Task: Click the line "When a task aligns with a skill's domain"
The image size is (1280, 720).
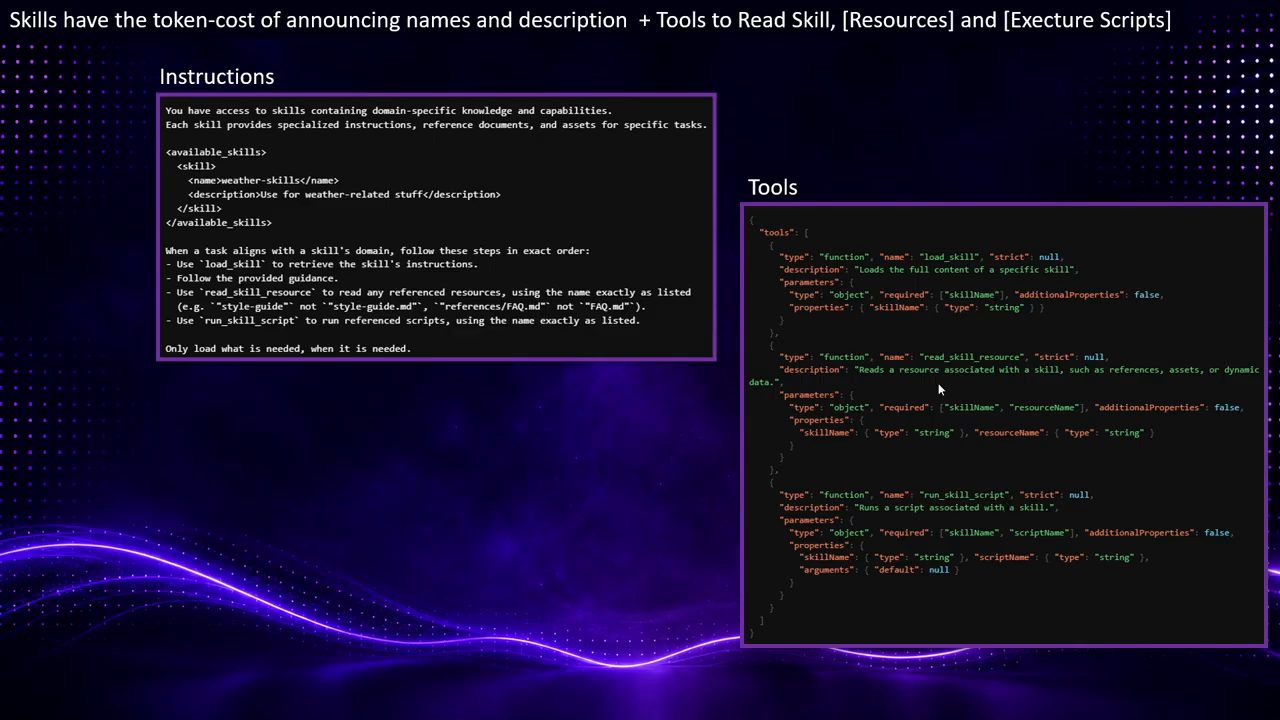Action: (x=377, y=251)
